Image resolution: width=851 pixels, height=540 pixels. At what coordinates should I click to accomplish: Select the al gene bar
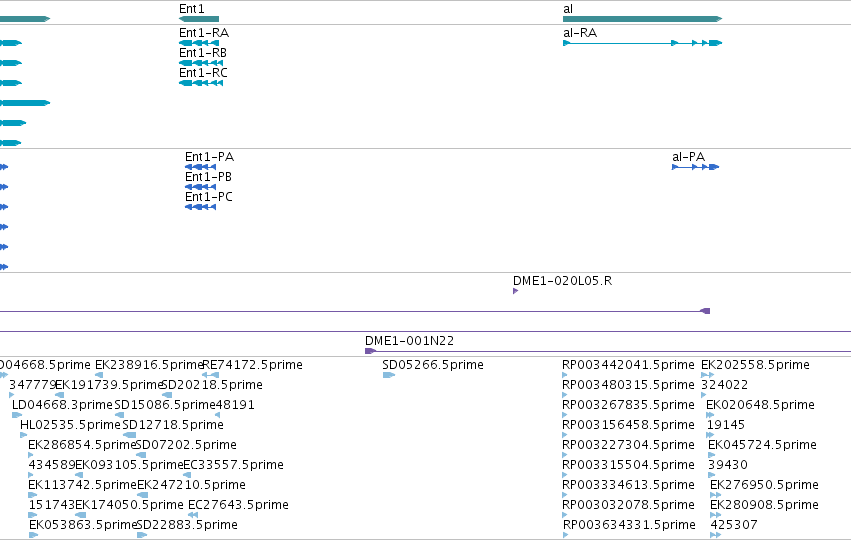(x=643, y=19)
